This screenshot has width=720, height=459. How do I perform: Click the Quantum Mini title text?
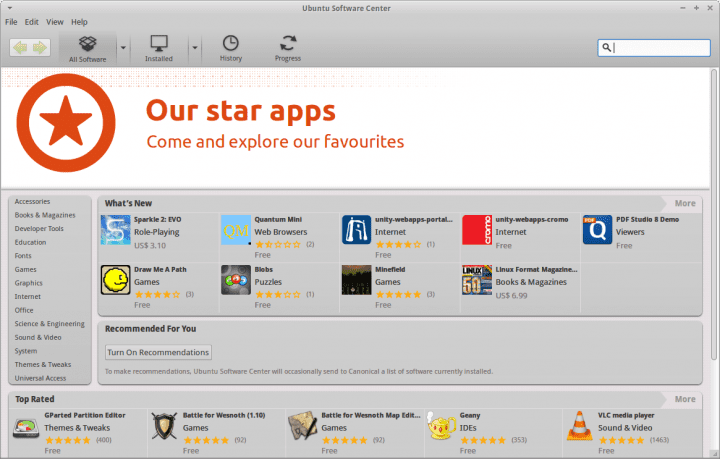(x=278, y=219)
